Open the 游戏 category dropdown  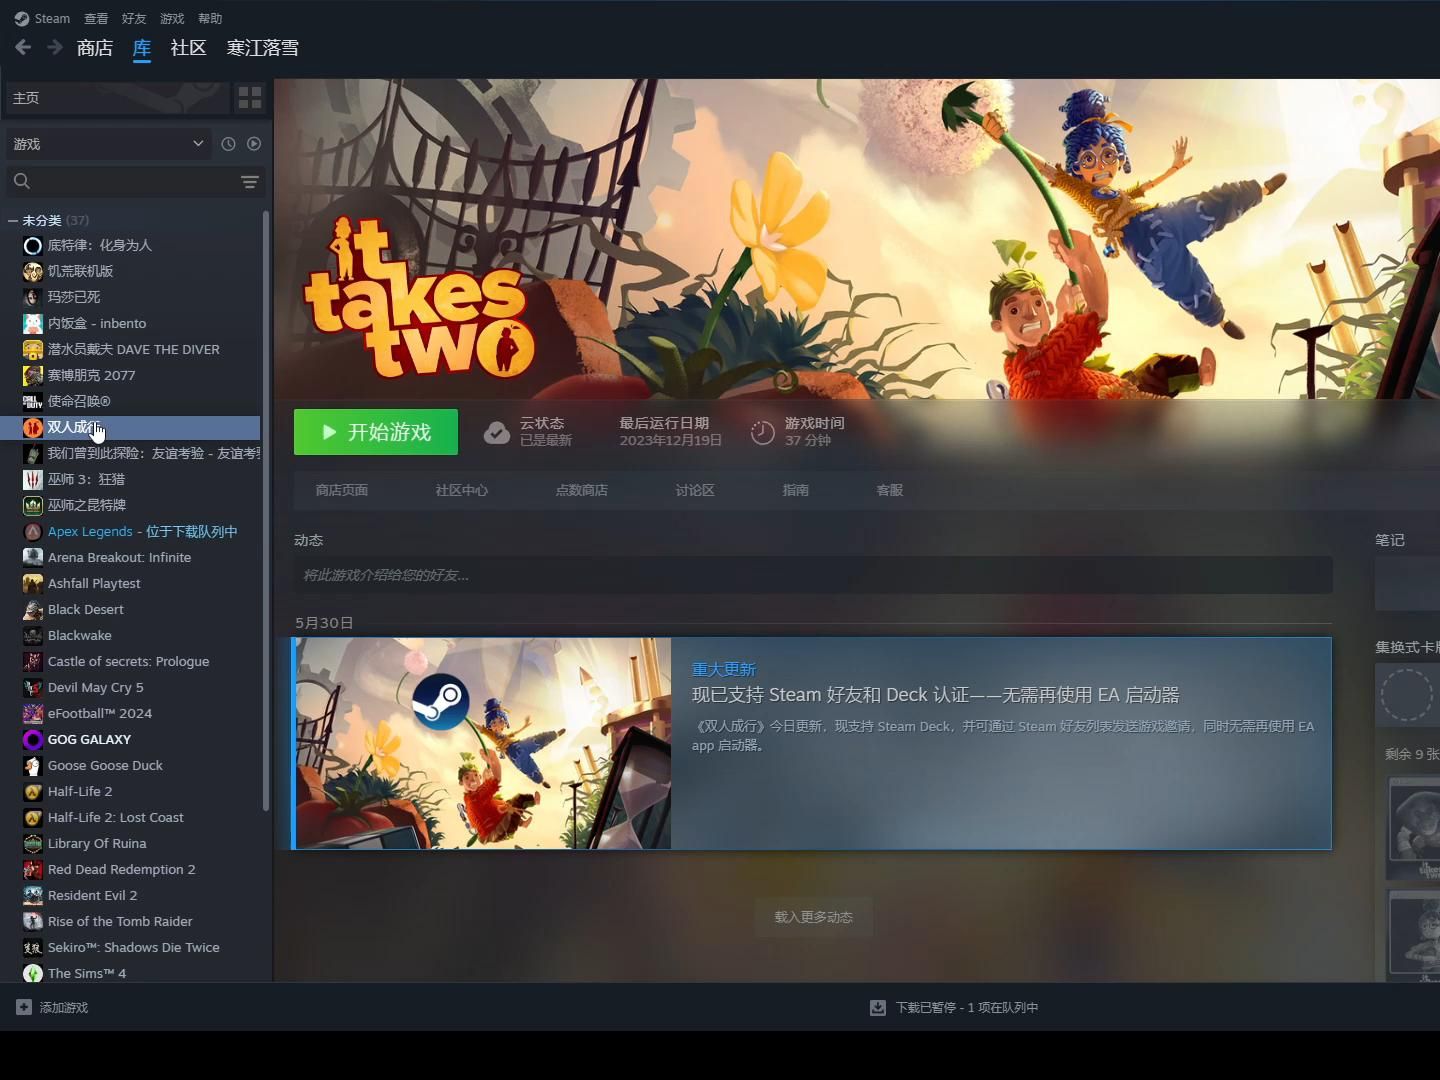pos(109,144)
